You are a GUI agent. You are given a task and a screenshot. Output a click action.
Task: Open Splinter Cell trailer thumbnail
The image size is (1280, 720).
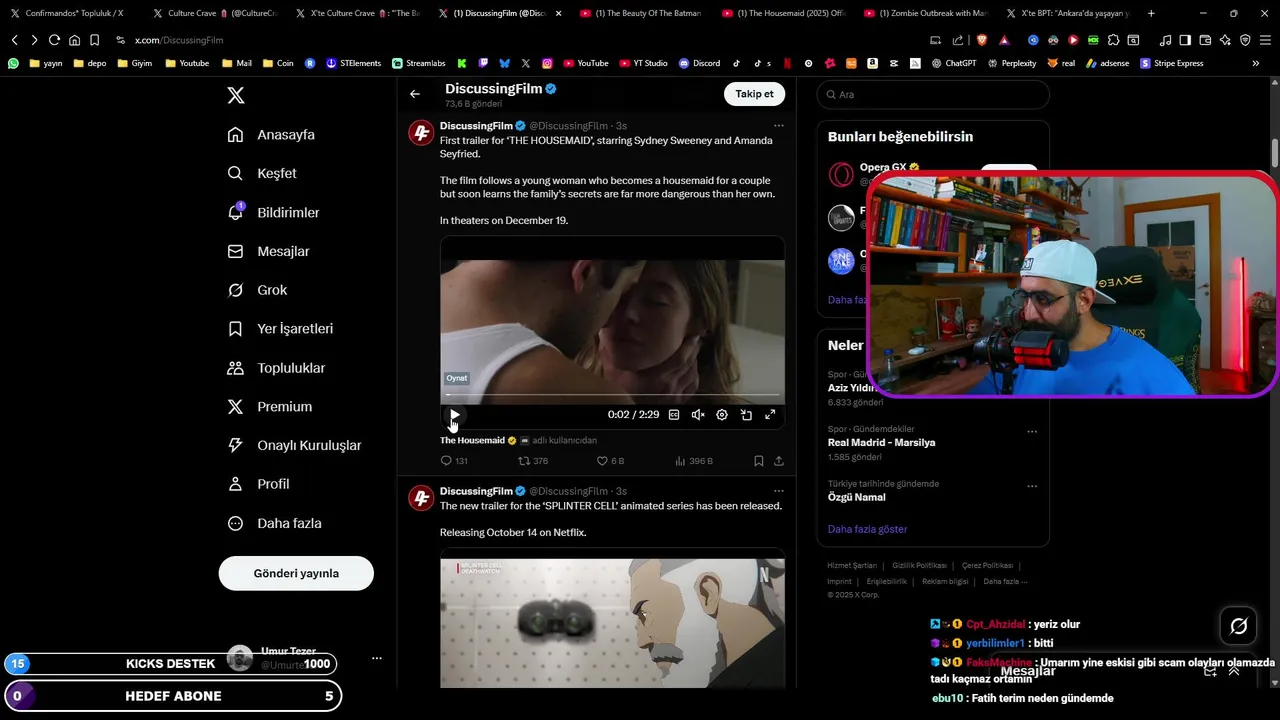pyautogui.click(x=612, y=622)
